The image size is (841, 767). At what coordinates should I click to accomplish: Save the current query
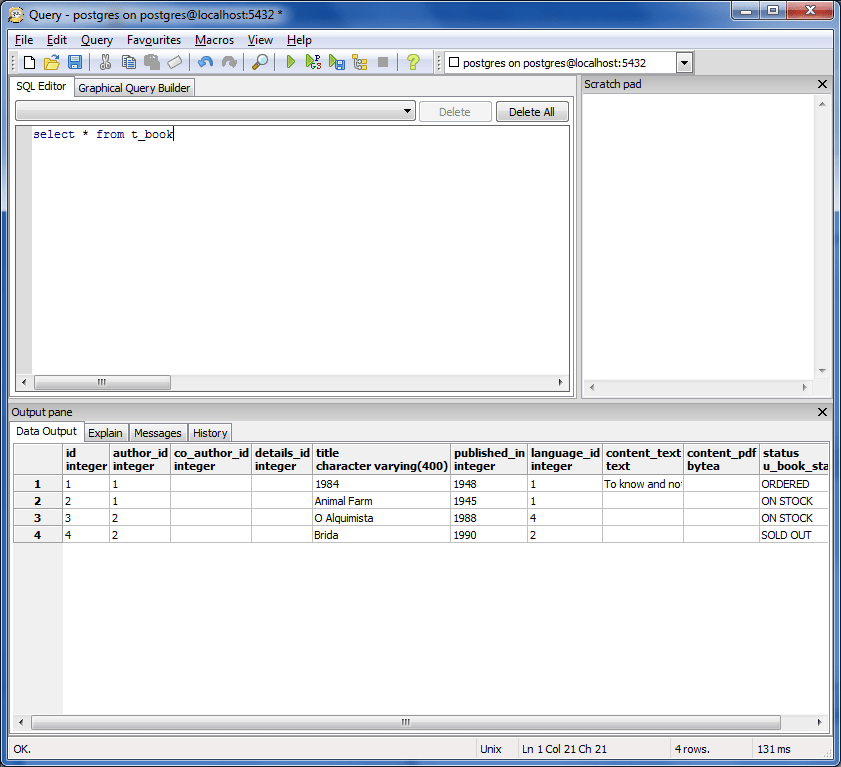pos(74,62)
